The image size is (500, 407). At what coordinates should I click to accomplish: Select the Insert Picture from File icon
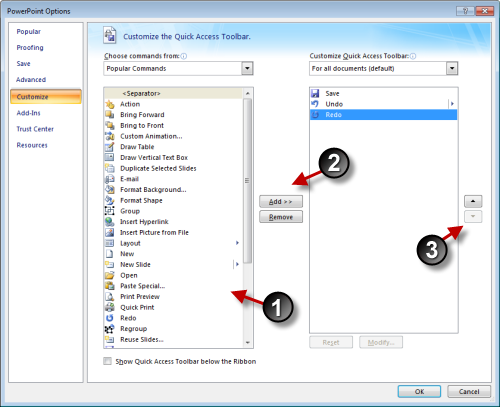click(x=110, y=232)
